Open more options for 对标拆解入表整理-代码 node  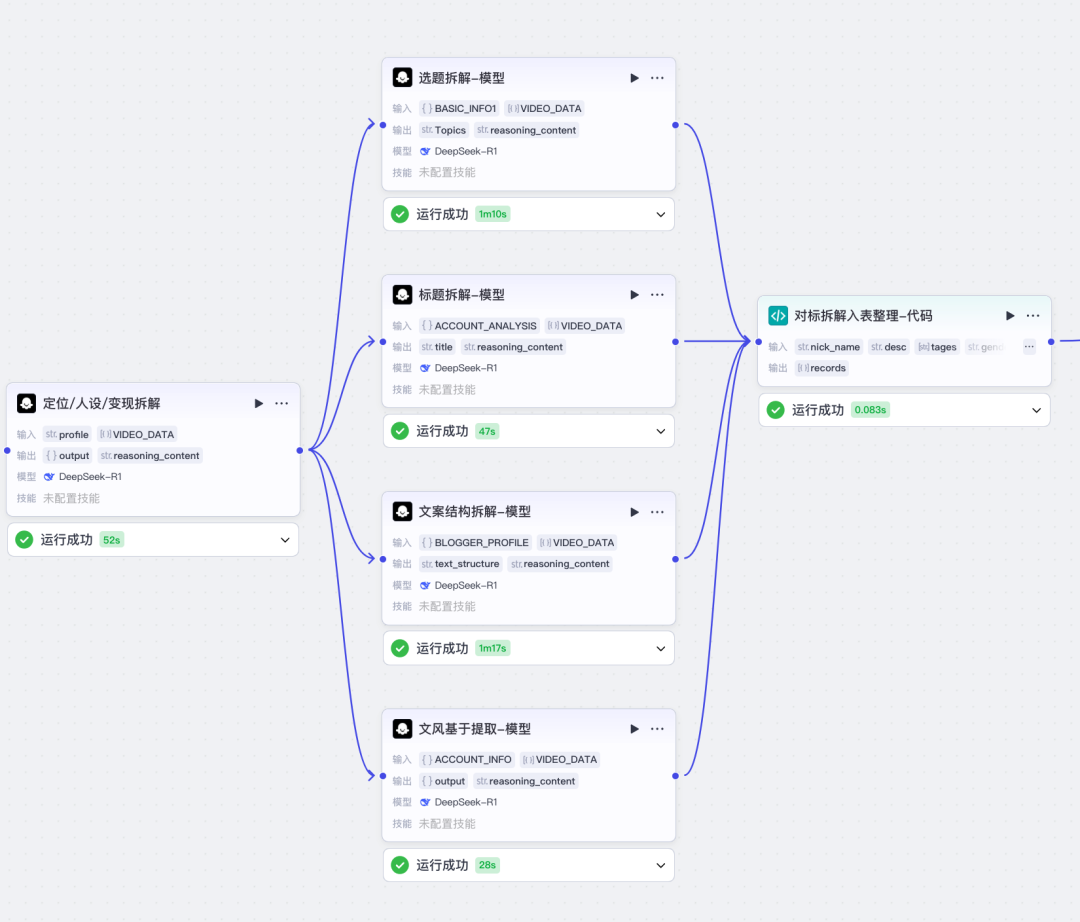(1033, 316)
